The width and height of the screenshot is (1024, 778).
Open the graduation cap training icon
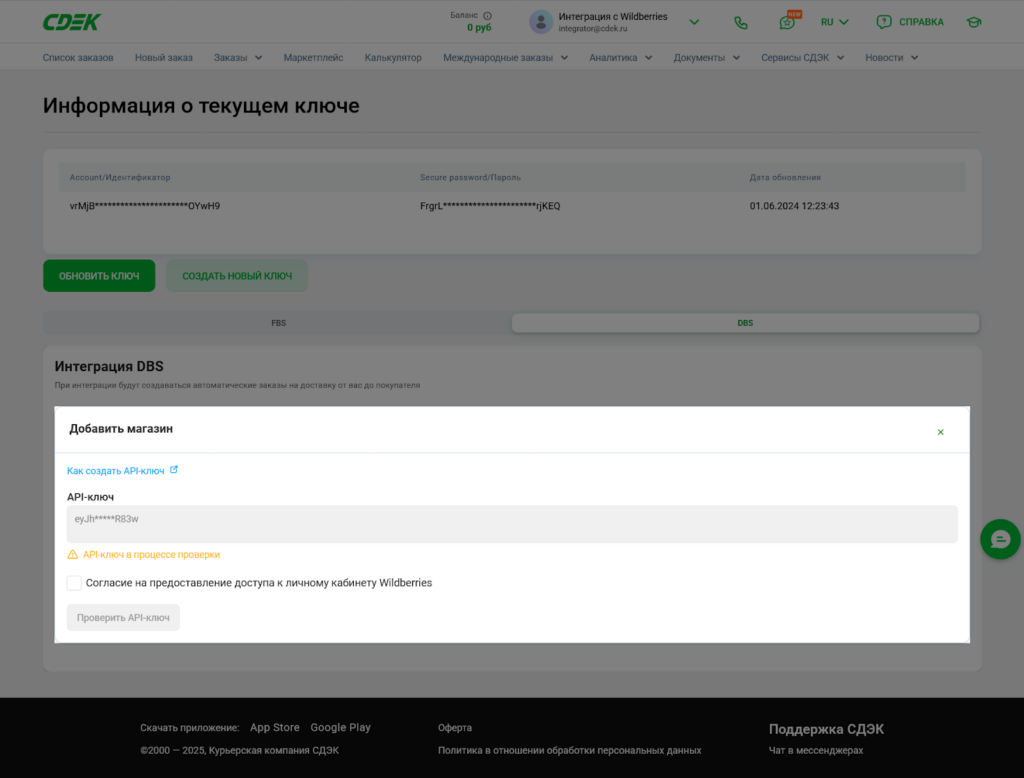point(974,22)
